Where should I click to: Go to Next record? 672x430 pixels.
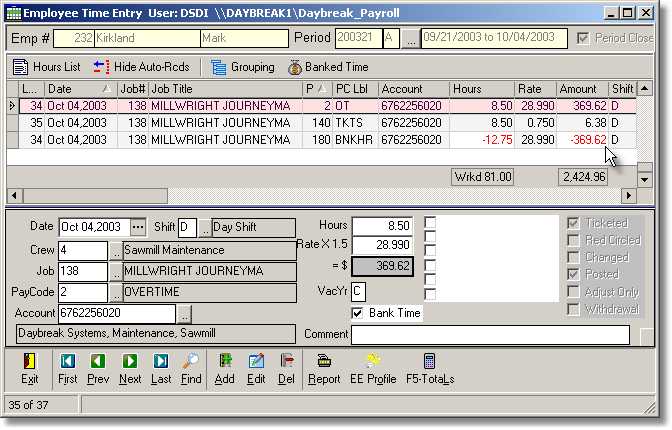click(x=130, y=369)
